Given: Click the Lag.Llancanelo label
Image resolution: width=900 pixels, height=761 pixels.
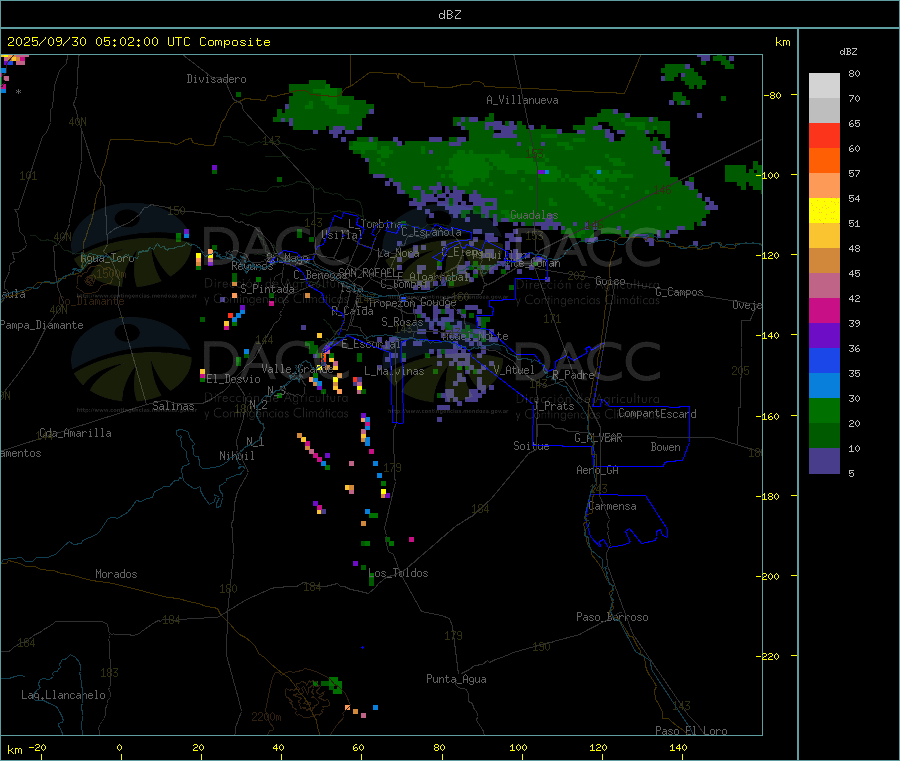Looking at the screenshot, I should click(x=63, y=695).
